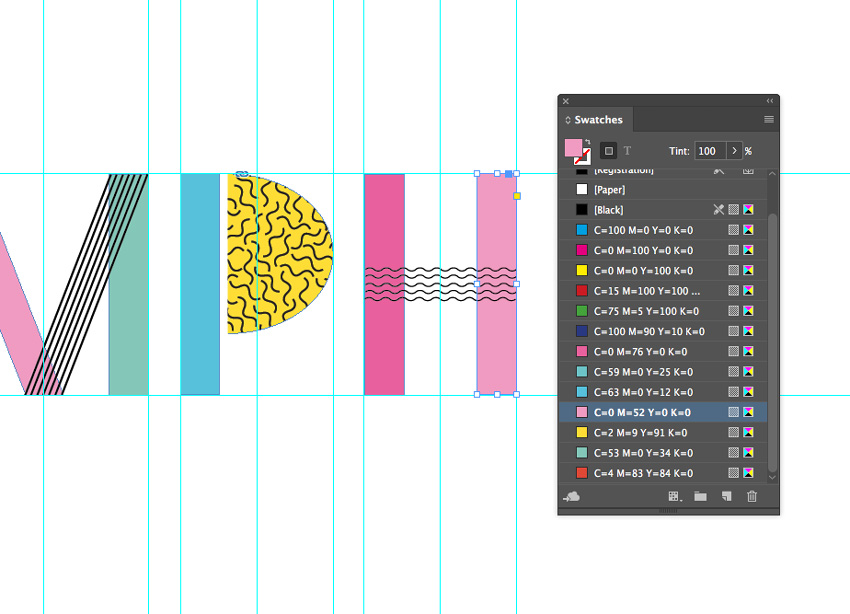Click the delete swatch trash icon

[752, 496]
